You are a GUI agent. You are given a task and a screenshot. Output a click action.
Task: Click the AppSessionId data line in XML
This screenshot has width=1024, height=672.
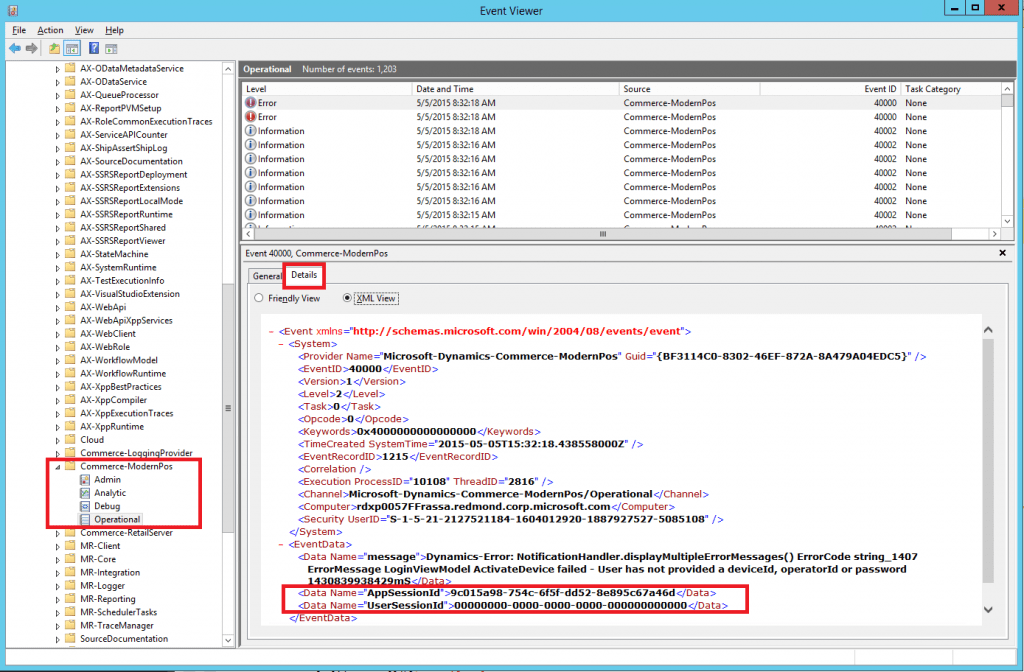[507, 593]
